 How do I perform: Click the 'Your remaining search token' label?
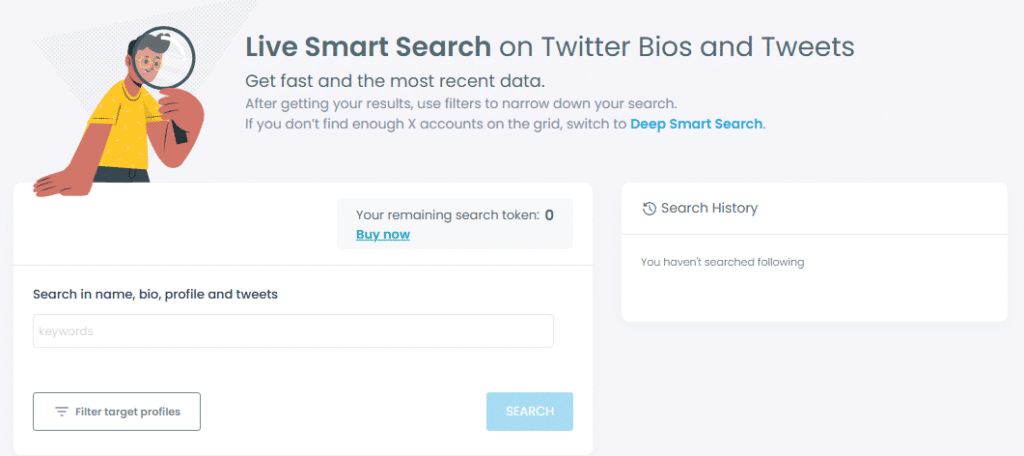(447, 214)
